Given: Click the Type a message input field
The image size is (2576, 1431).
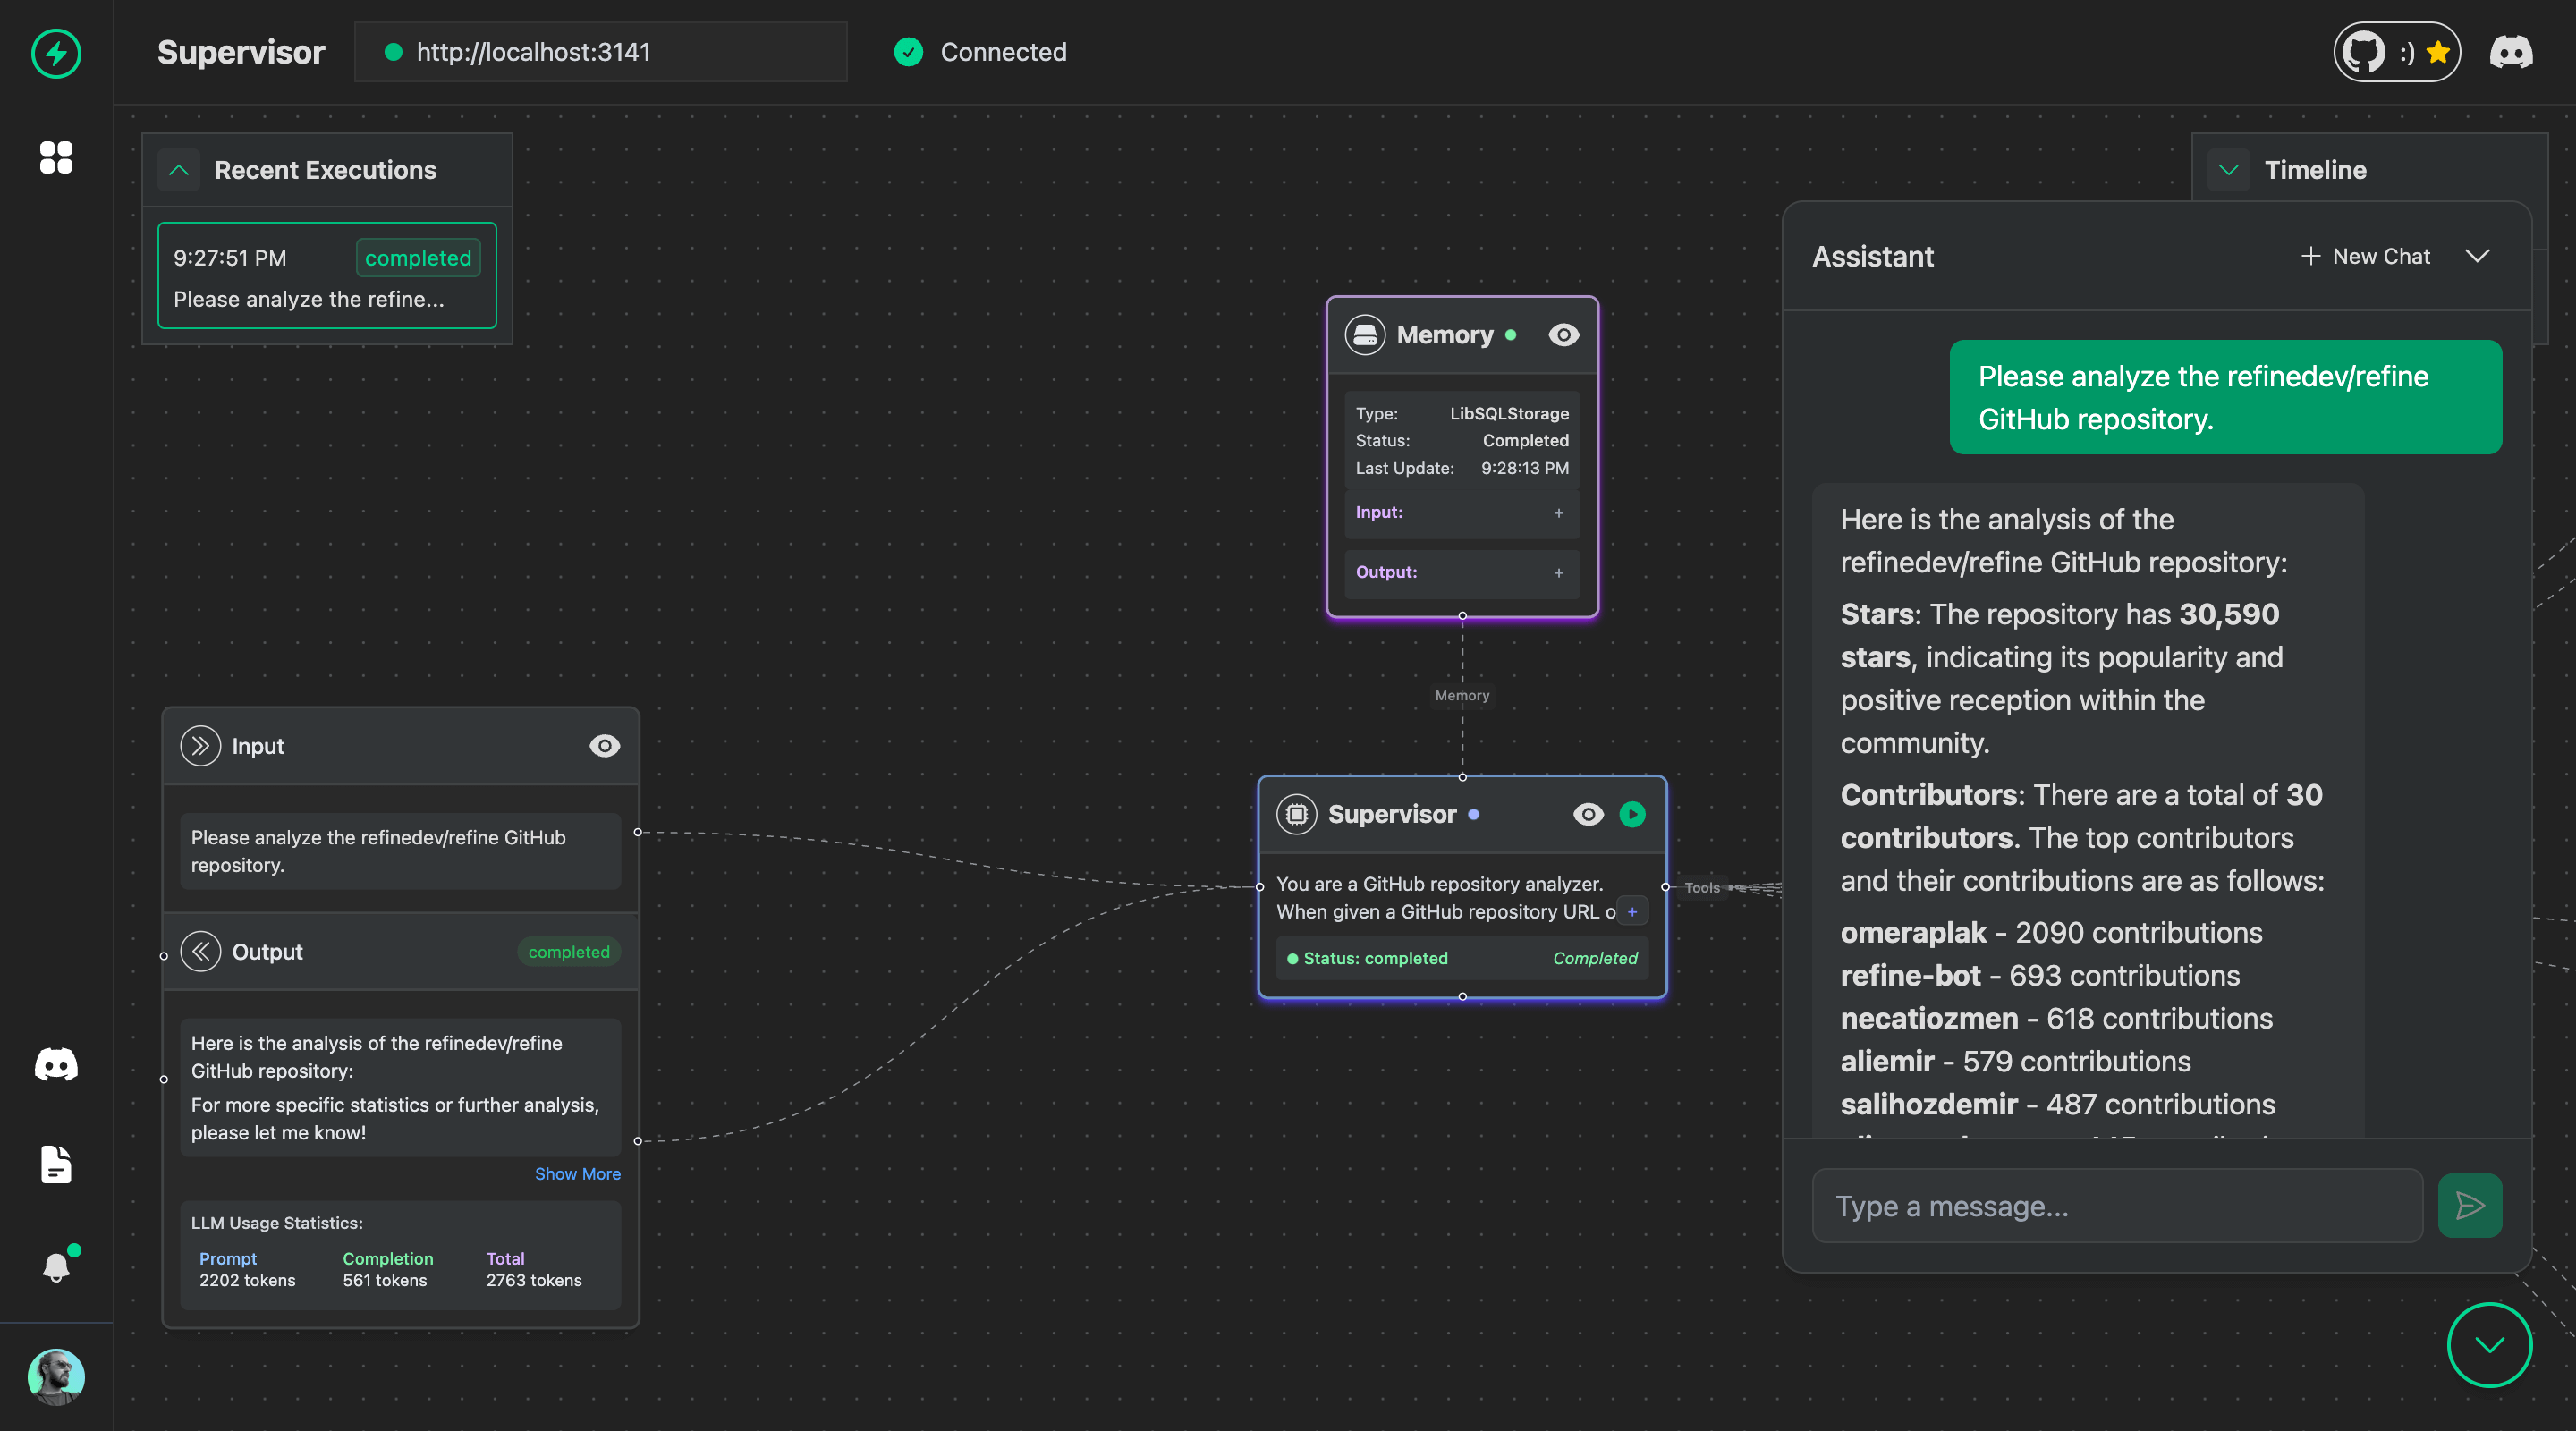Looking at the screenshot, I should pos(2116,1206).
